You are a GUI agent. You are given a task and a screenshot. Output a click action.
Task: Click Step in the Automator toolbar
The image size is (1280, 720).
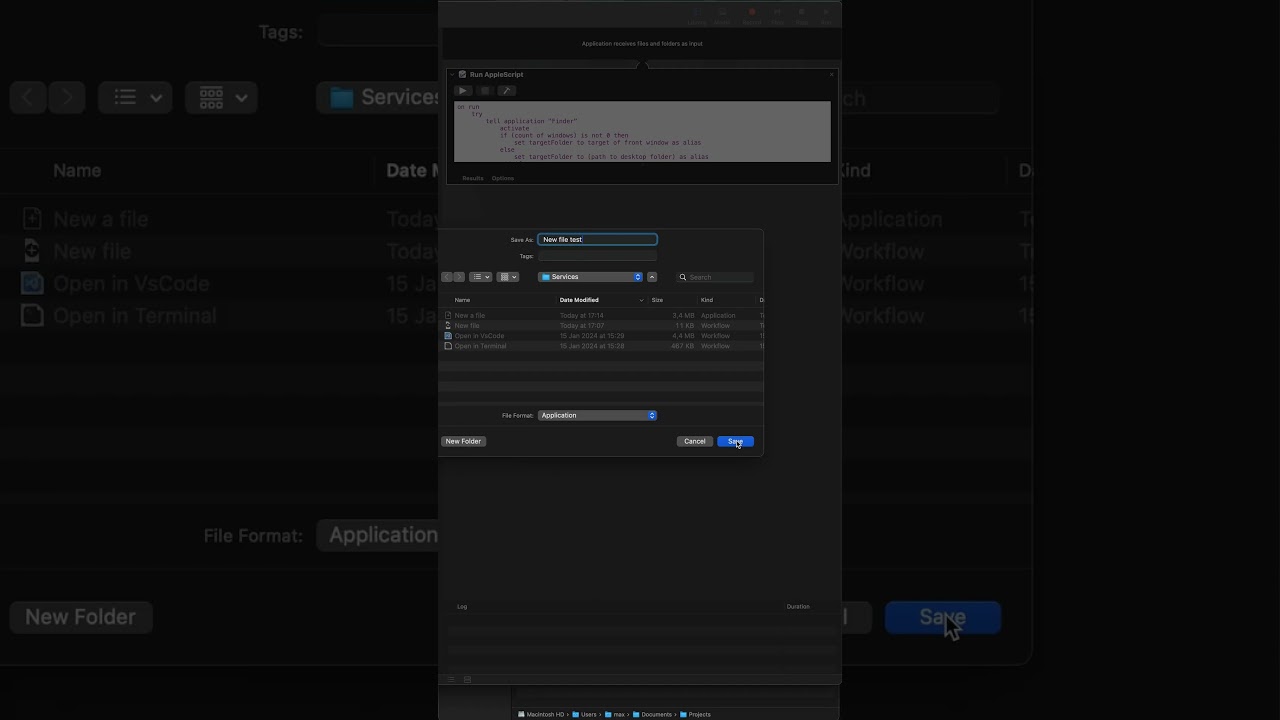click(777, 16)
